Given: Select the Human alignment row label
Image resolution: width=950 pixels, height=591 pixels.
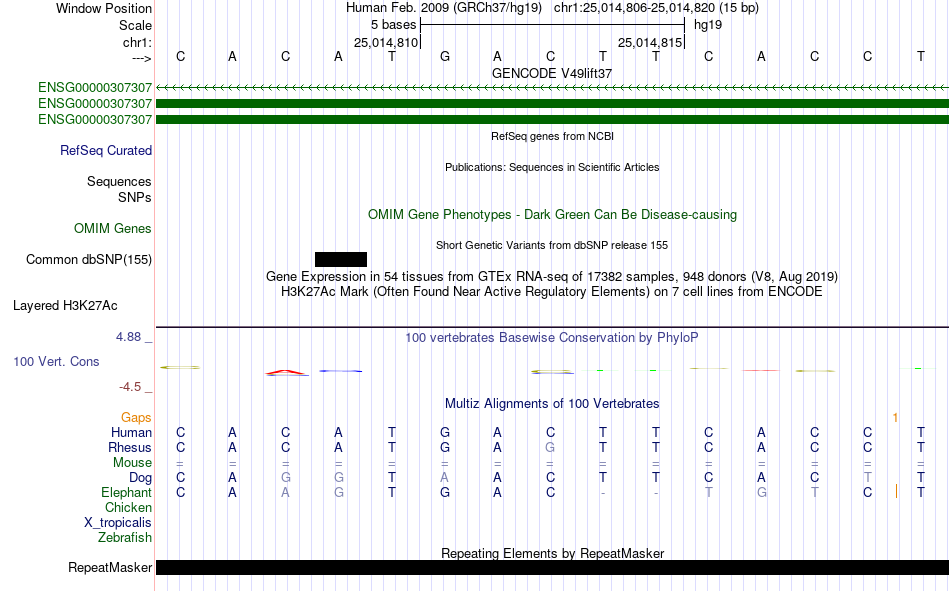Looking at the screenshot, I should click(x=131, y=432).
